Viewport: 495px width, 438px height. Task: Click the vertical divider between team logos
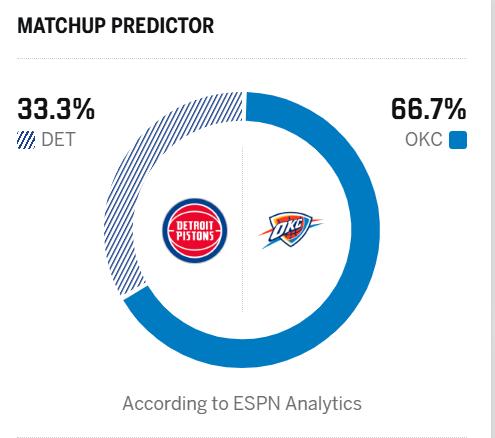(243, 228)
